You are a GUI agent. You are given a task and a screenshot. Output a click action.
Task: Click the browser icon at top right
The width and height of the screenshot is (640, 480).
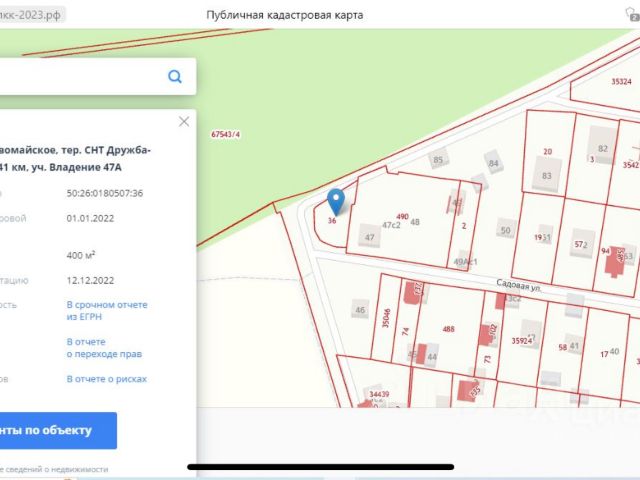click(632, 14)
